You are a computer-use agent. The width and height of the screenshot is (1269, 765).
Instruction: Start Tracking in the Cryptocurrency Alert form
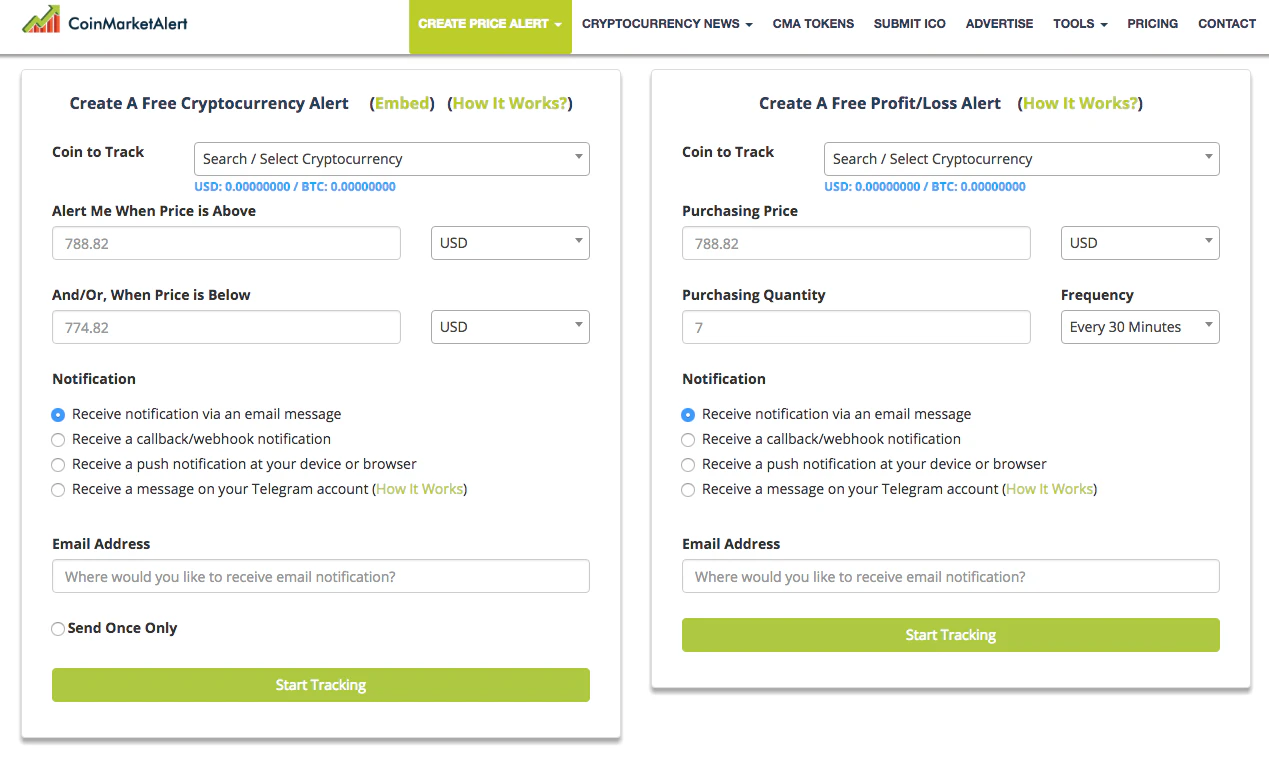point(321,685)
